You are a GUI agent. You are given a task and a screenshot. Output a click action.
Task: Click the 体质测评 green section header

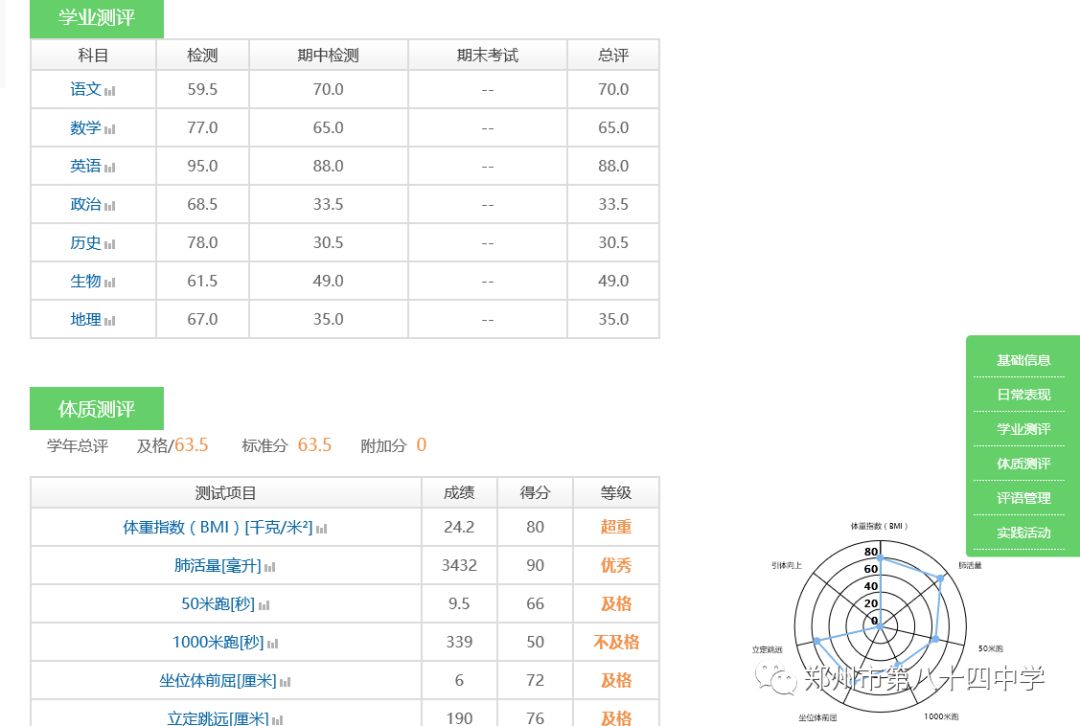[x=96, y=409]
